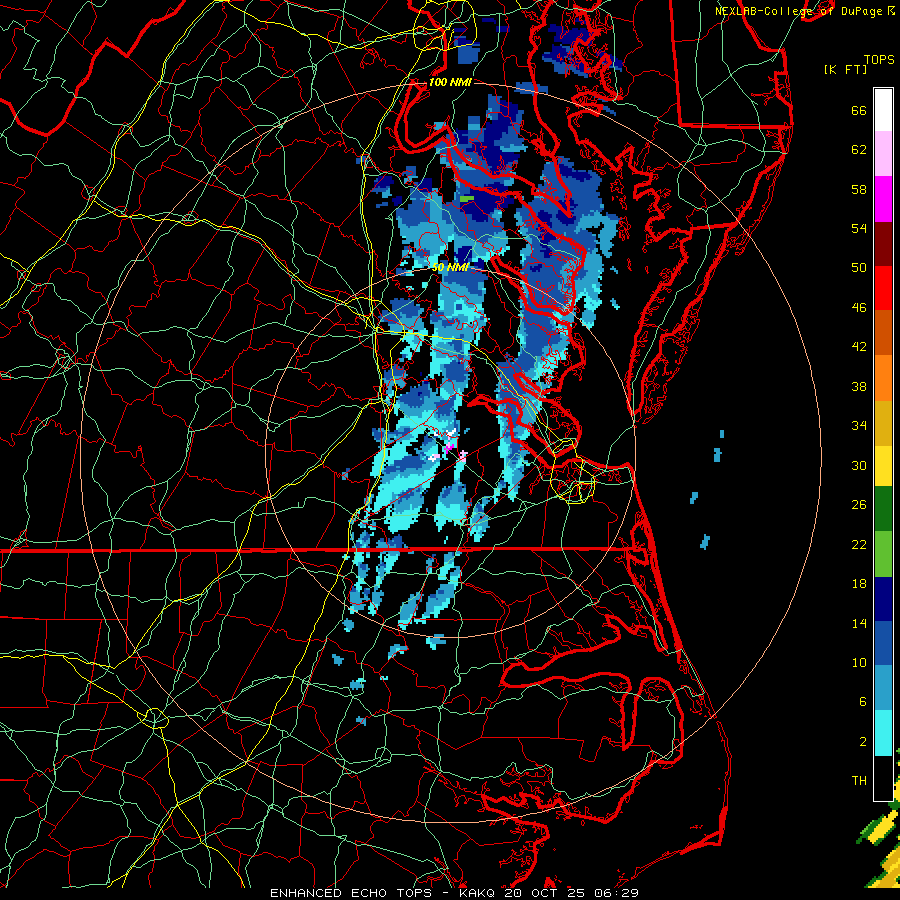This screenshot has height=900, width=900.
Task: Click the light pink legend swatch
Action: click(883, 154)
